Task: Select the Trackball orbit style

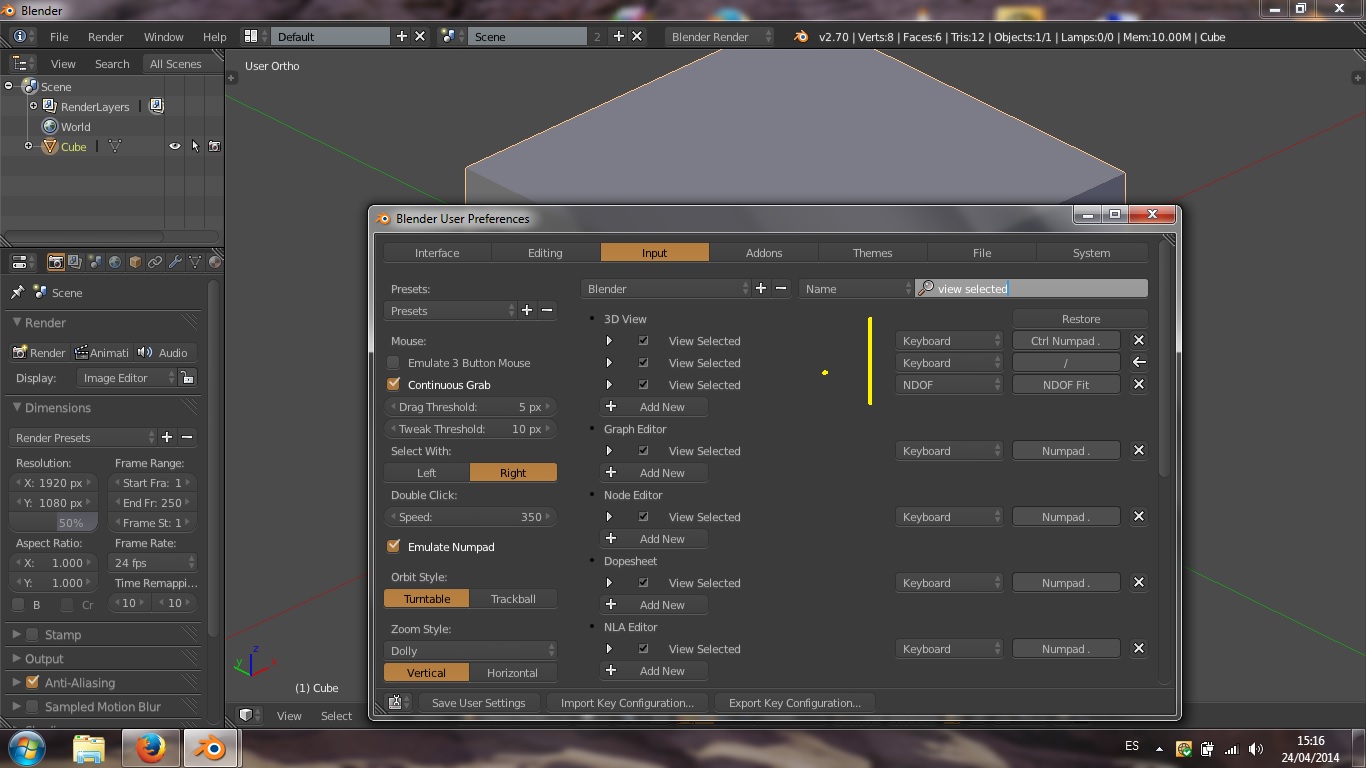Action: [513, 598]
